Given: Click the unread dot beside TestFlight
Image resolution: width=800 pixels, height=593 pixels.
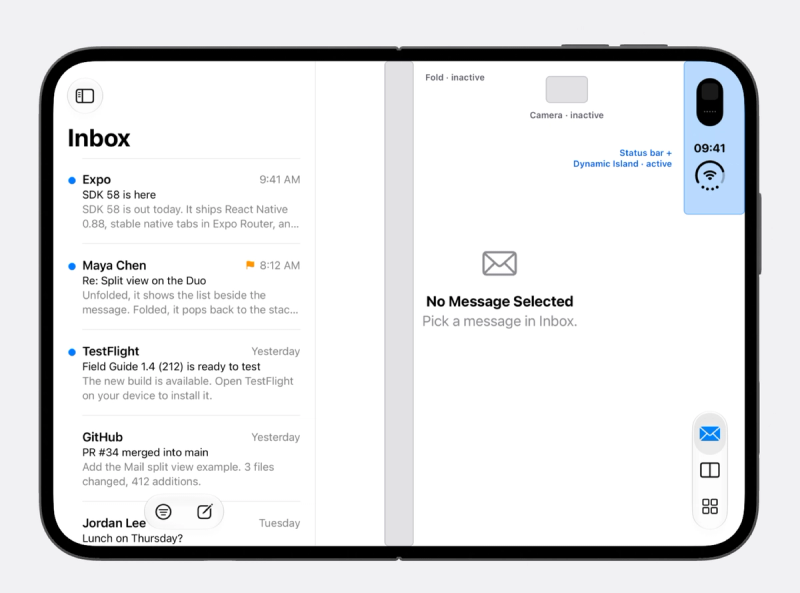Looking at the screenshot, I should point(72,352).
